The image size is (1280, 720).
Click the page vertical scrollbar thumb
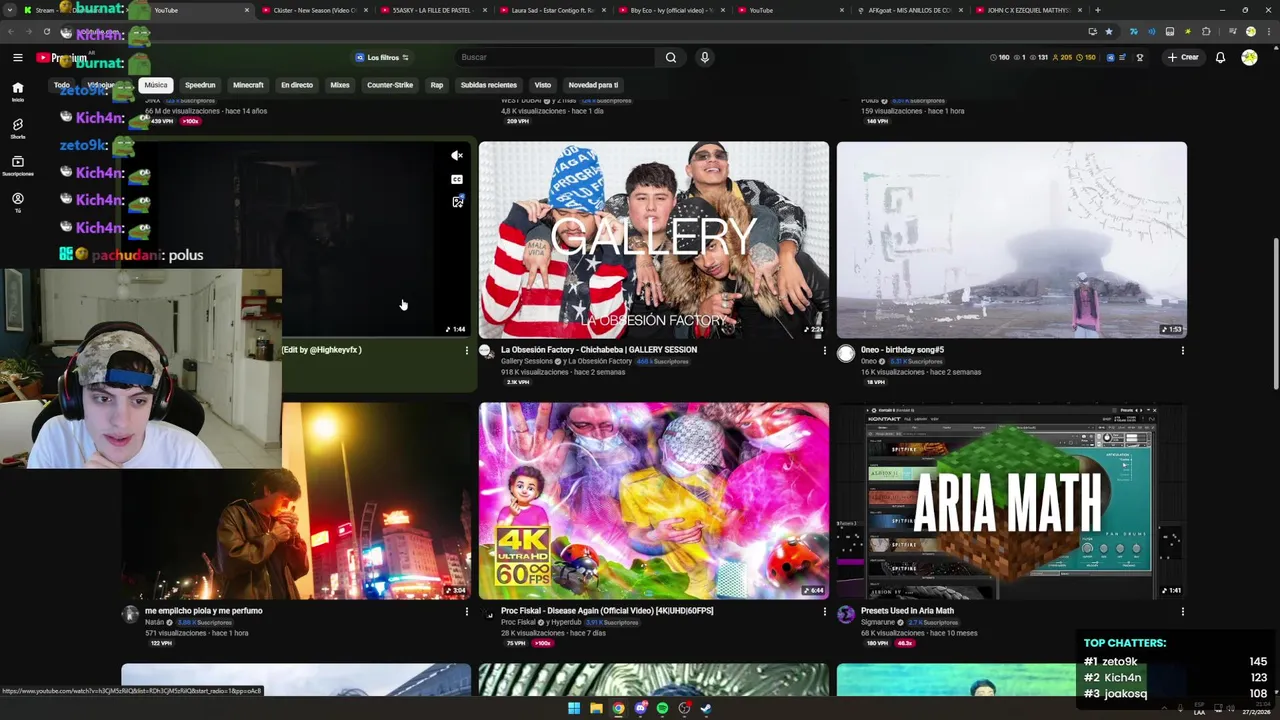click(x=1275, y=315)
